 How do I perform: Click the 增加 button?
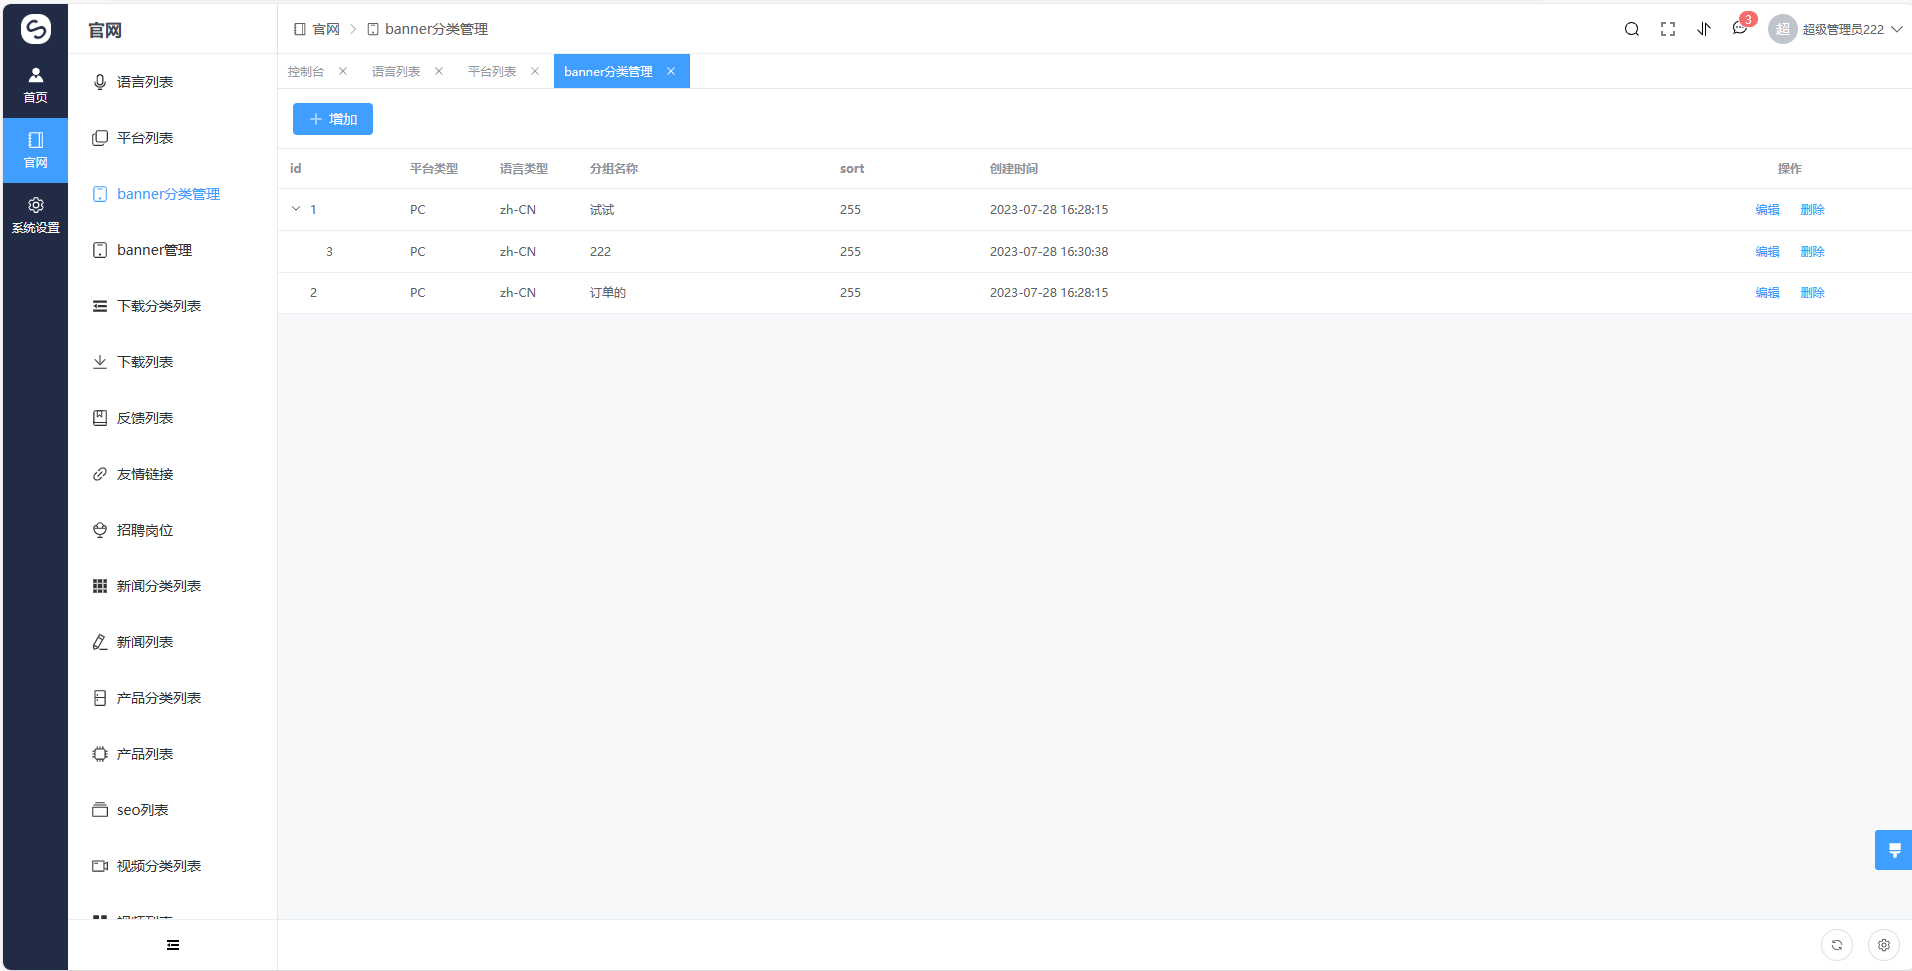pyautogui.click(x=333, y=119)
